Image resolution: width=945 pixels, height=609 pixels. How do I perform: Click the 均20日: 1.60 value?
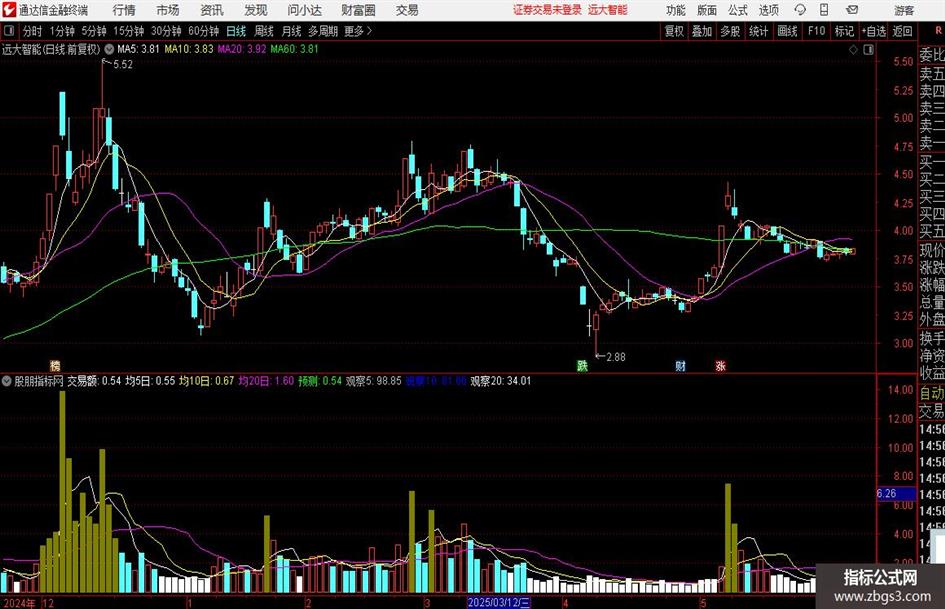click(266, 381)
